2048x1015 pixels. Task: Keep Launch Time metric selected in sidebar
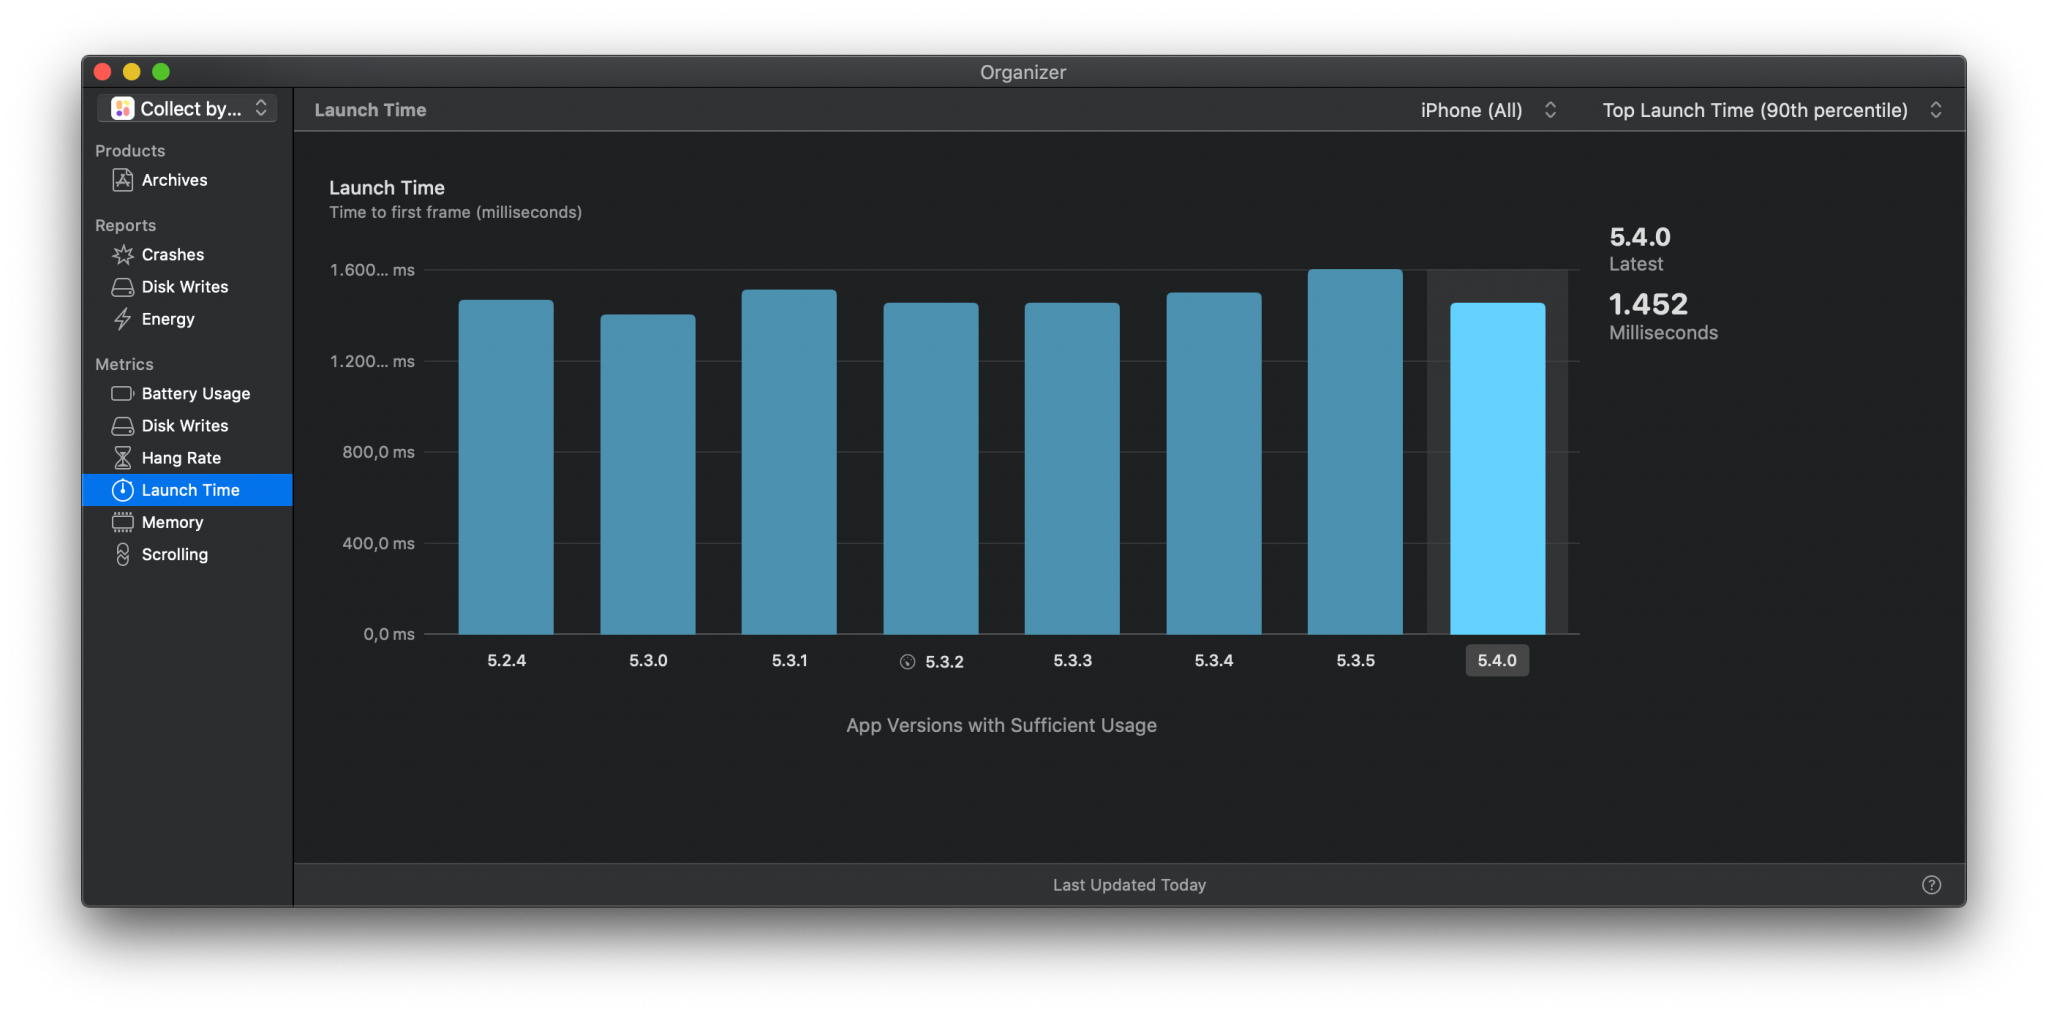(x=191, y=490)
